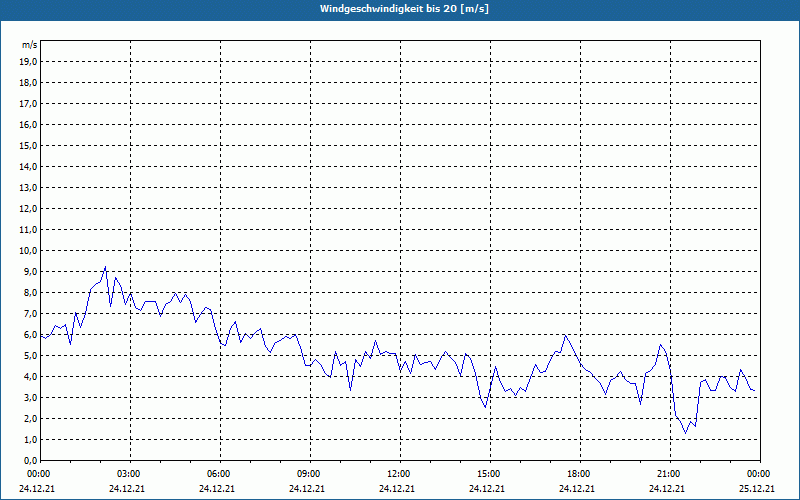Viewport: 800px width, 500px height.
Task: Click the 1,0 y-axis value
Action: pyautogui.click(x=31, y=439)
